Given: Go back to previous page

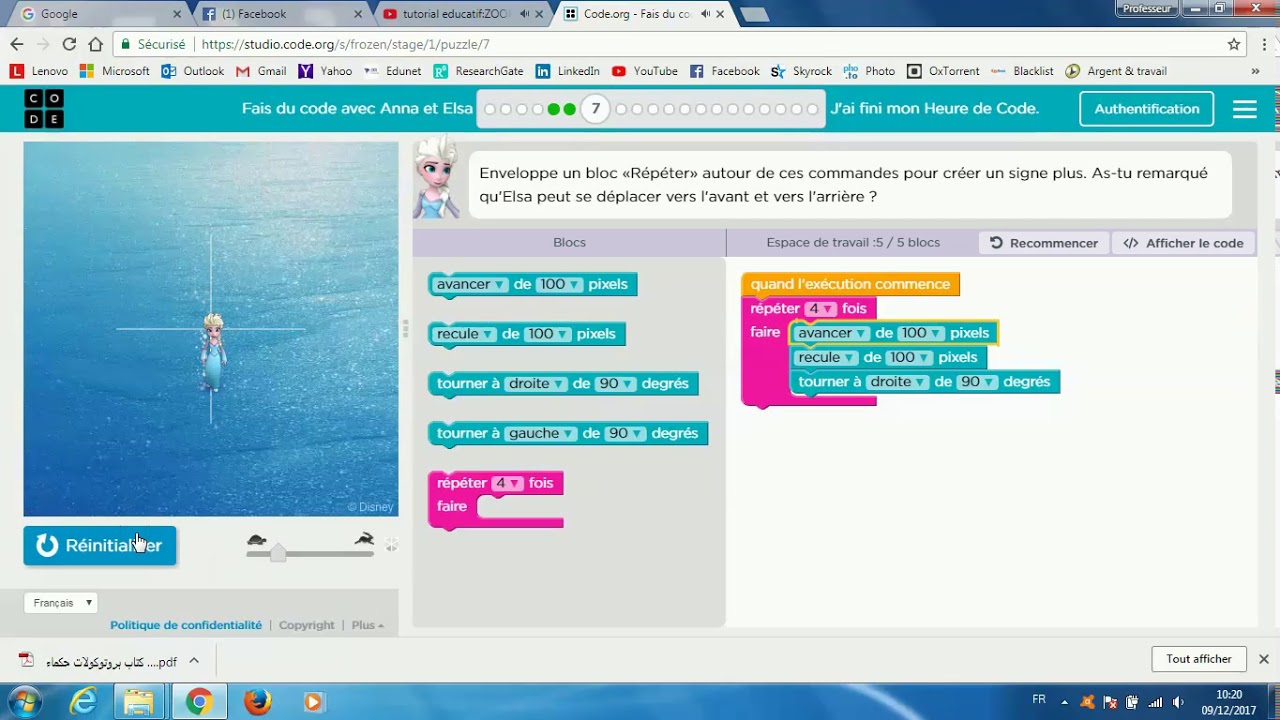Looking at the screenshot, I should [16, 44].
